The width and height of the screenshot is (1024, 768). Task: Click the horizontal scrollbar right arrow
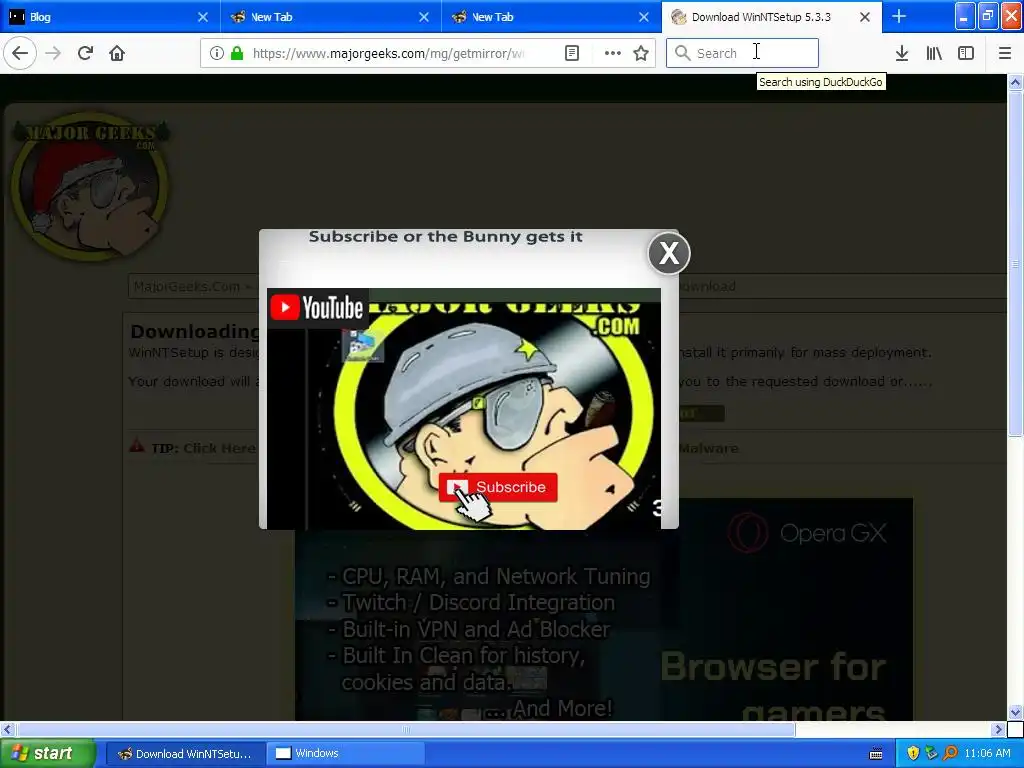point(999,729)
